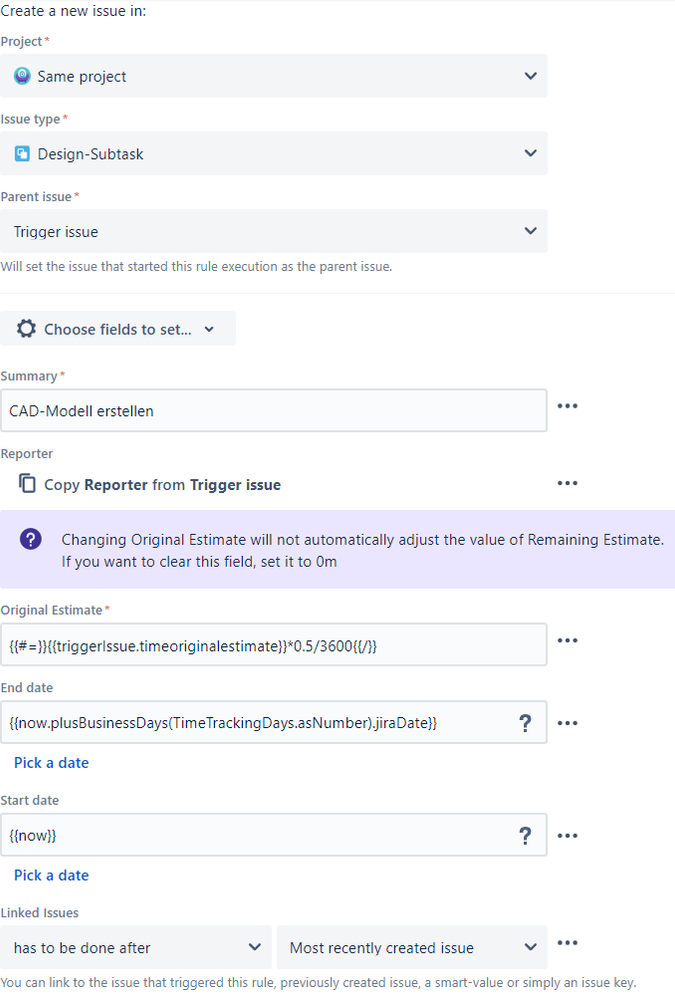Click the question mark inside Start date field
The height and width of the screenshot is (999, 675).
pyautogui.click(x=525, y=835)
